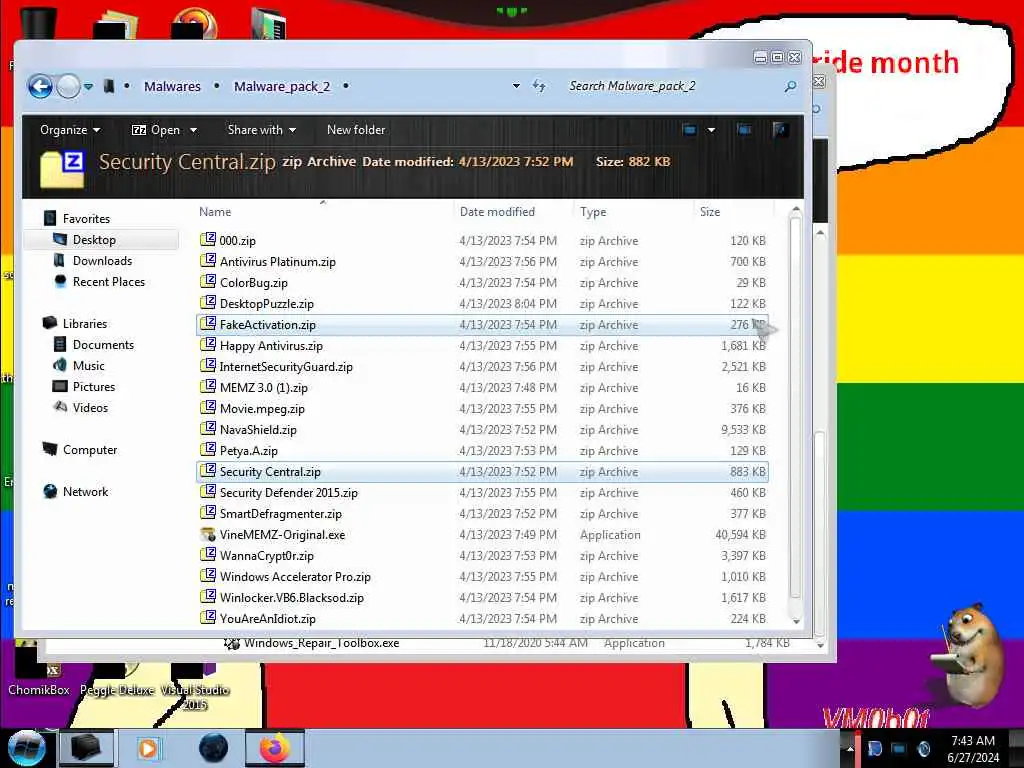The height and width of the screenshot is (768, 1024).
Task: Open Recent Places in navigation pane
Action: pyautogui.click(x=109, y=281)
